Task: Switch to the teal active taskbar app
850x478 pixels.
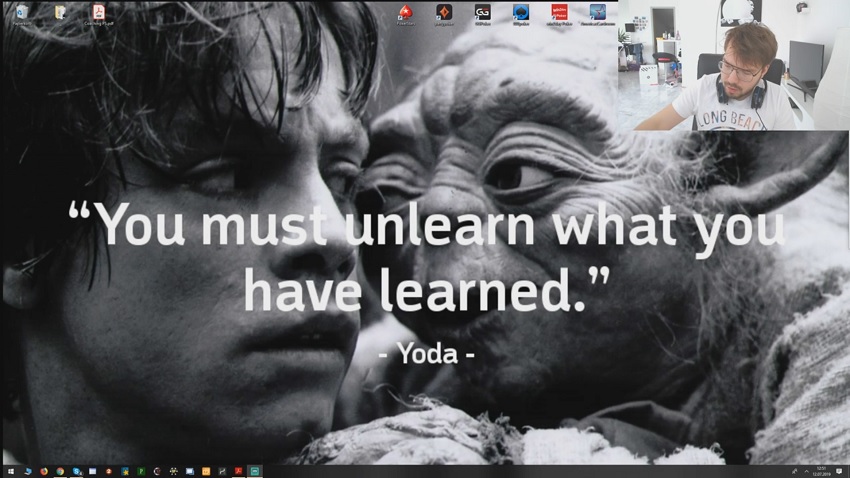Action: coord(255,471)
